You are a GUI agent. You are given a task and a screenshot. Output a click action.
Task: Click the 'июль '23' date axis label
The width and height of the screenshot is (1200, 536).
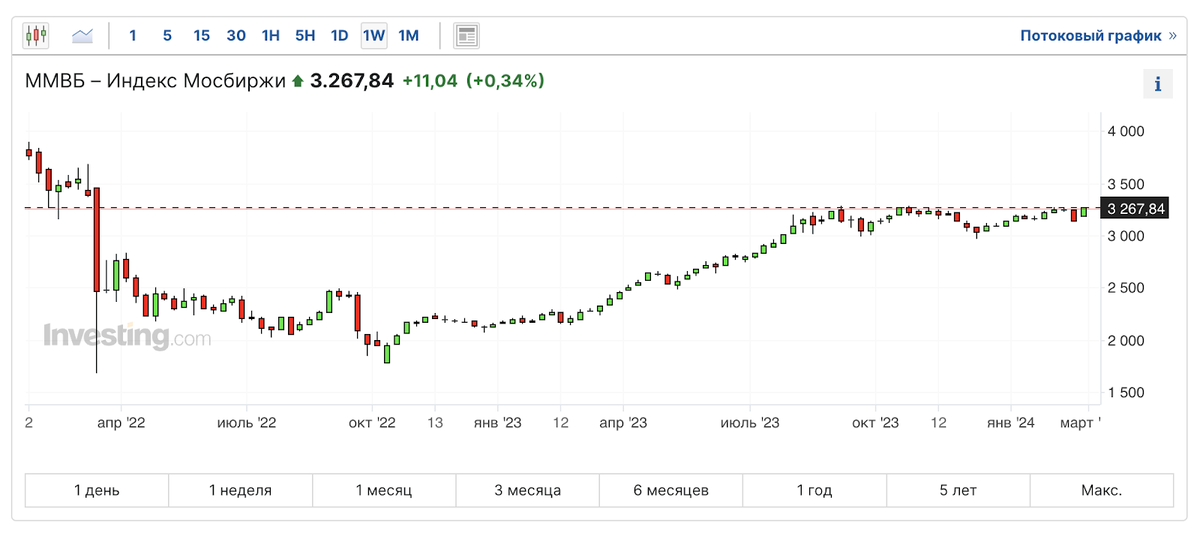(750, 423)
